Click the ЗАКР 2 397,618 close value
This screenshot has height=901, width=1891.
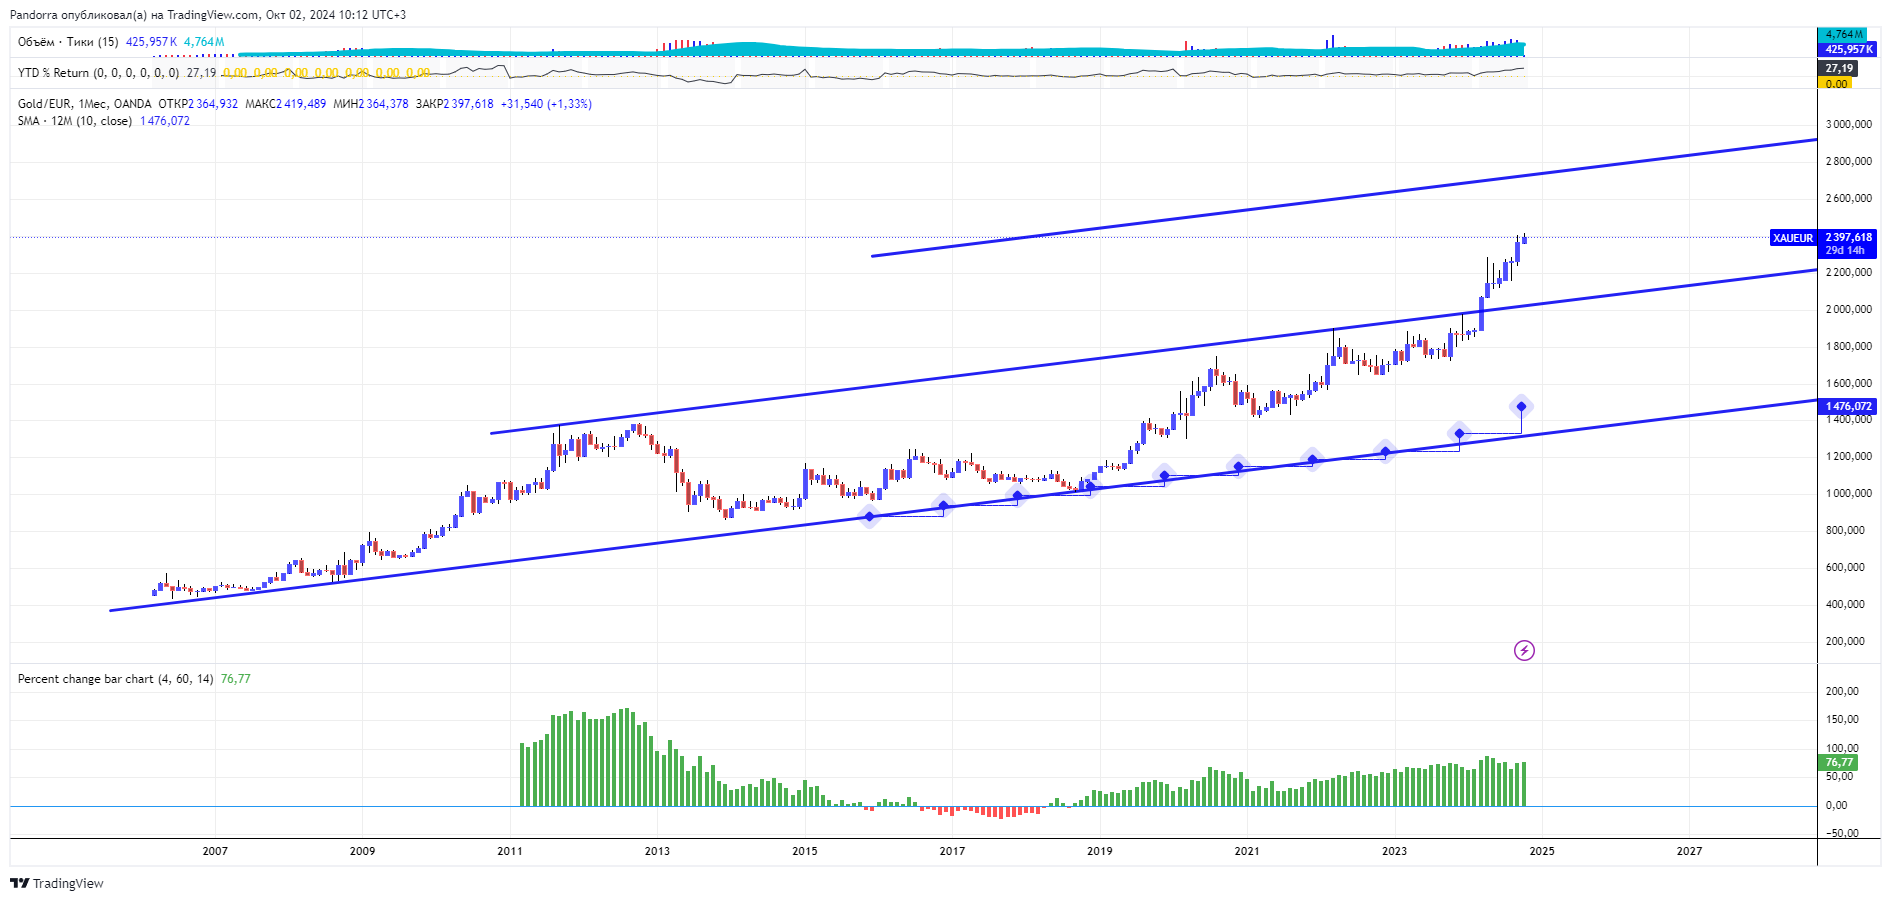455,104
